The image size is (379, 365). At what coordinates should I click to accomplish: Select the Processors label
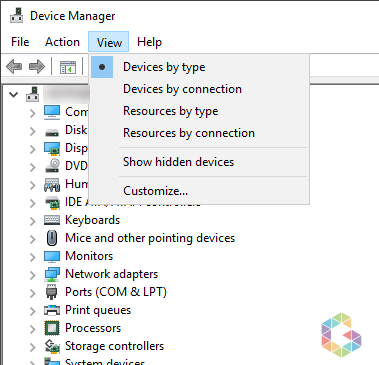pos(93,328)
